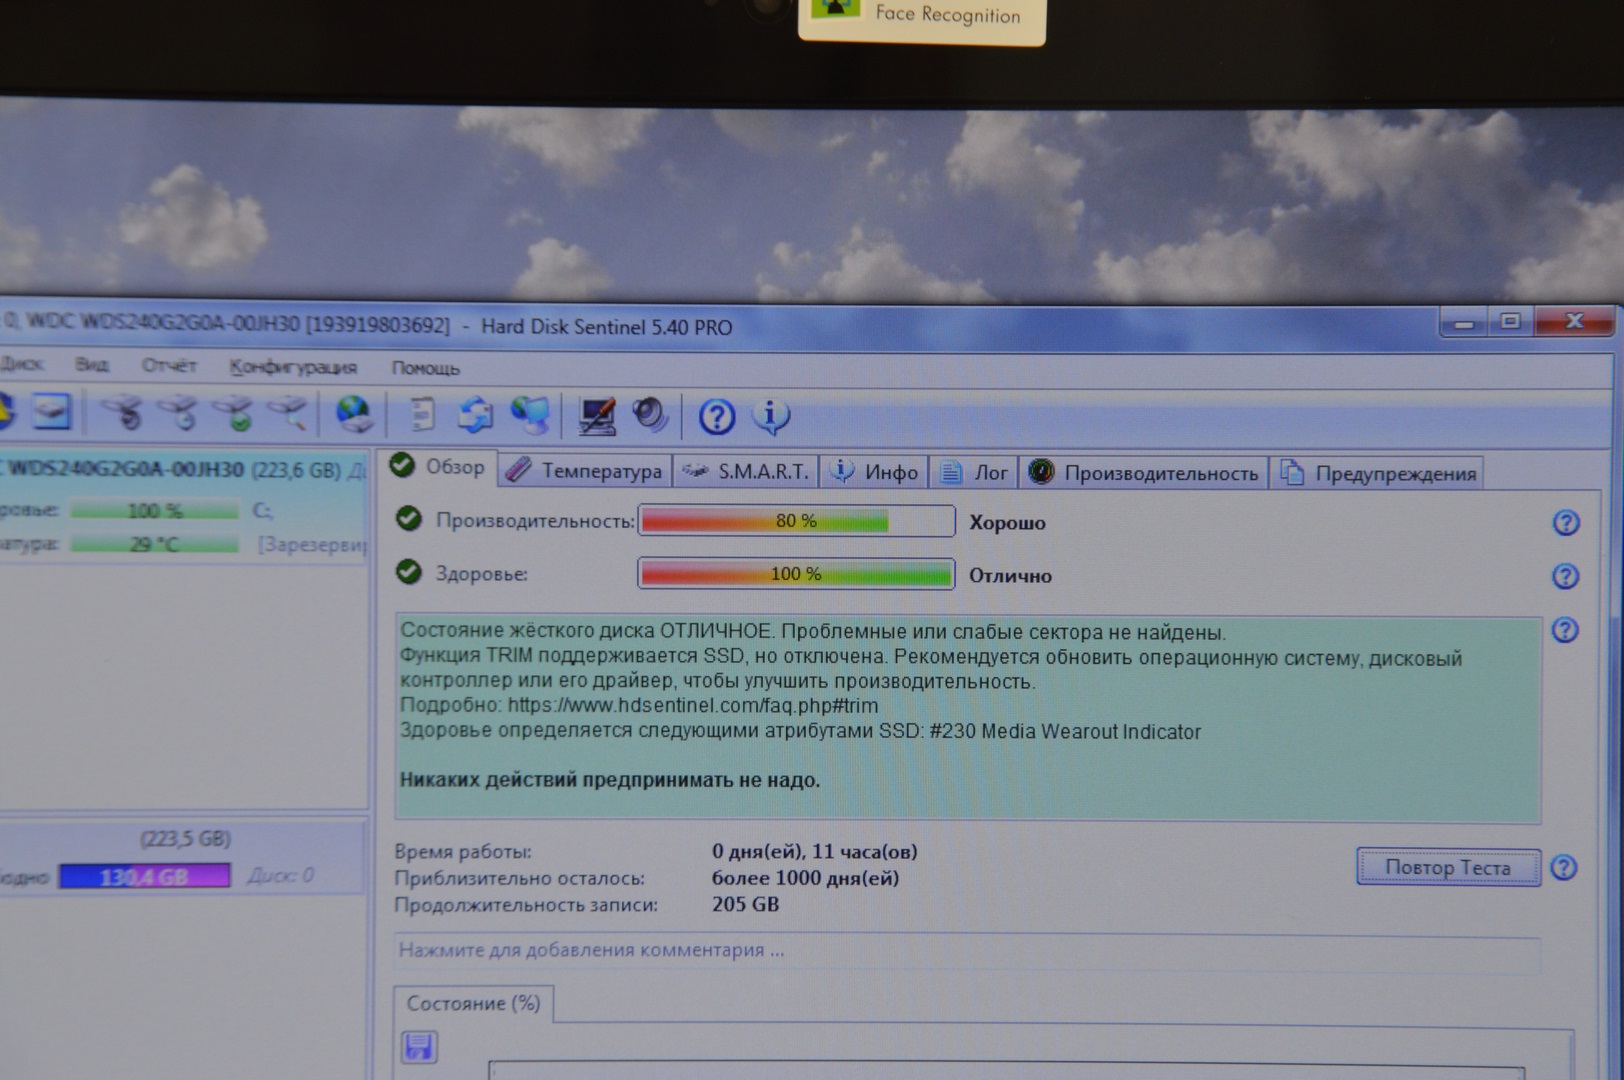
Task: Open the Предупреждения tab
Action: coord(1378,474)
